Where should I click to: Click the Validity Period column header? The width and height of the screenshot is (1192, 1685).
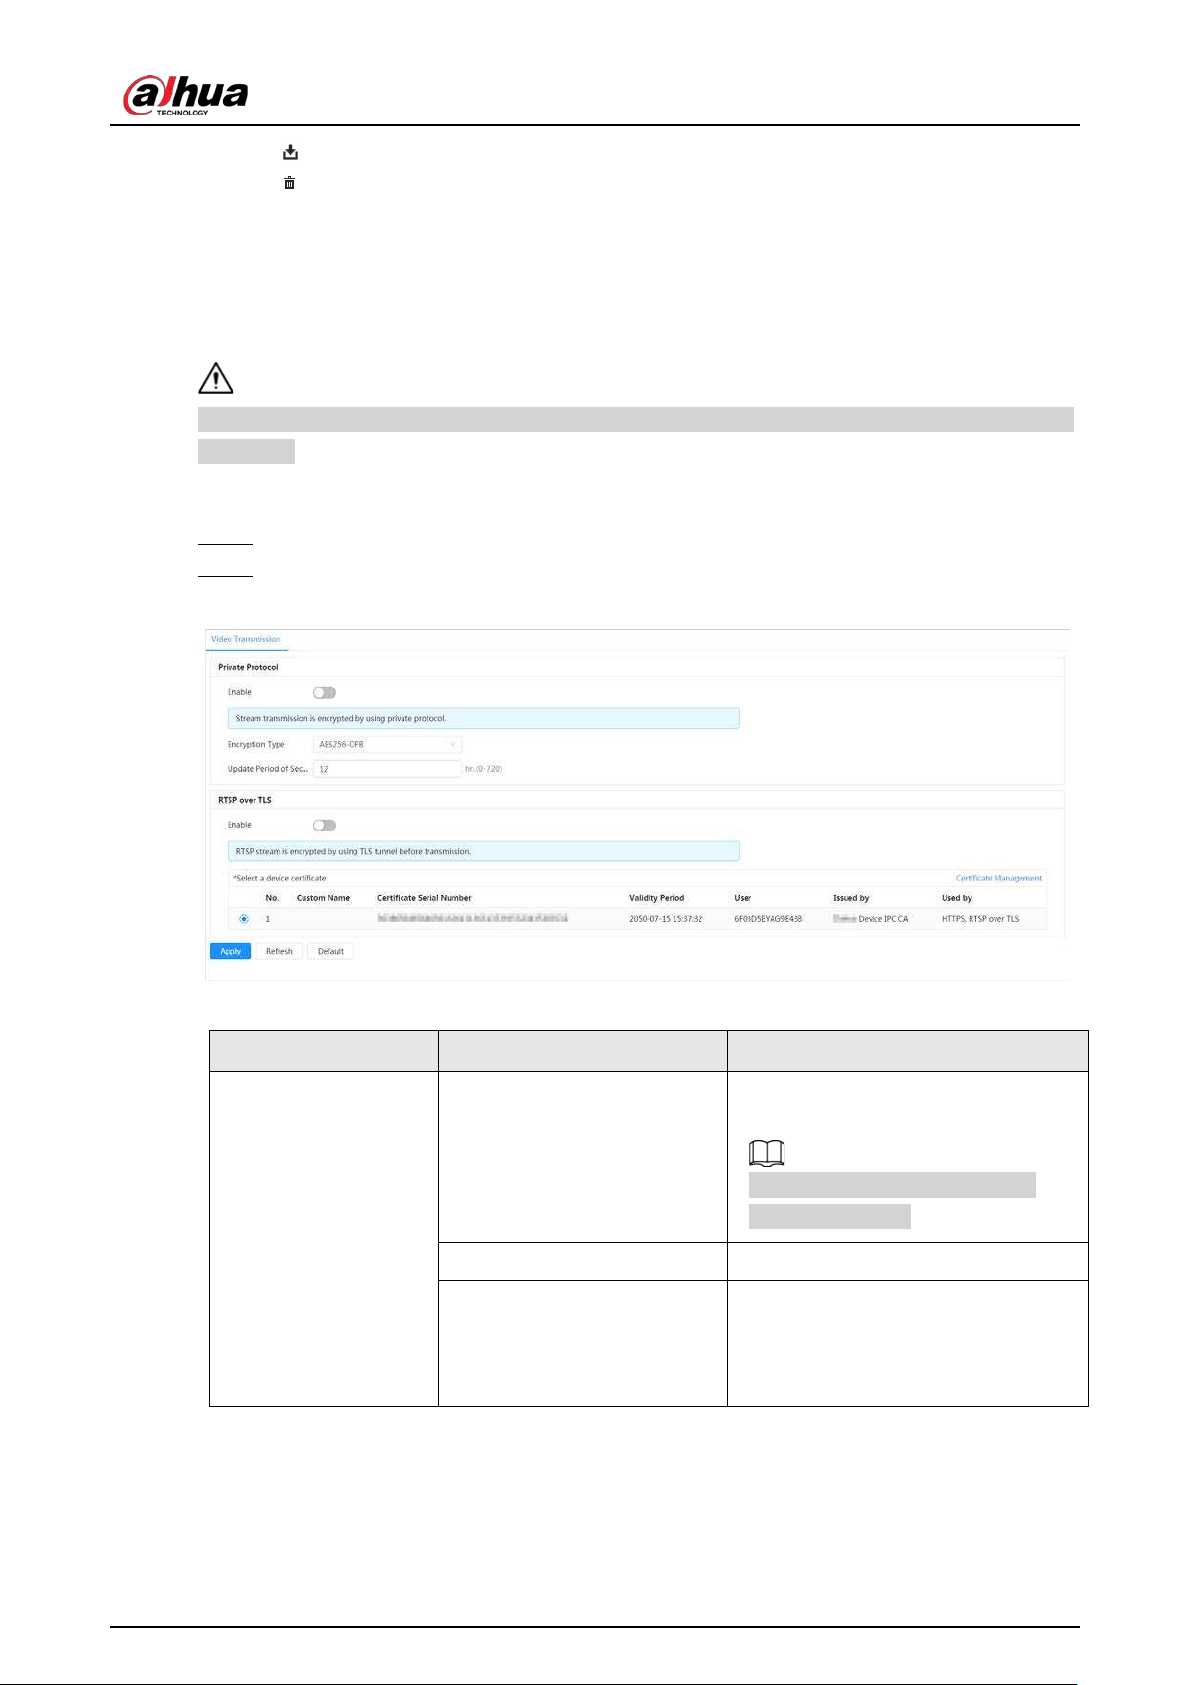(657, 898)
